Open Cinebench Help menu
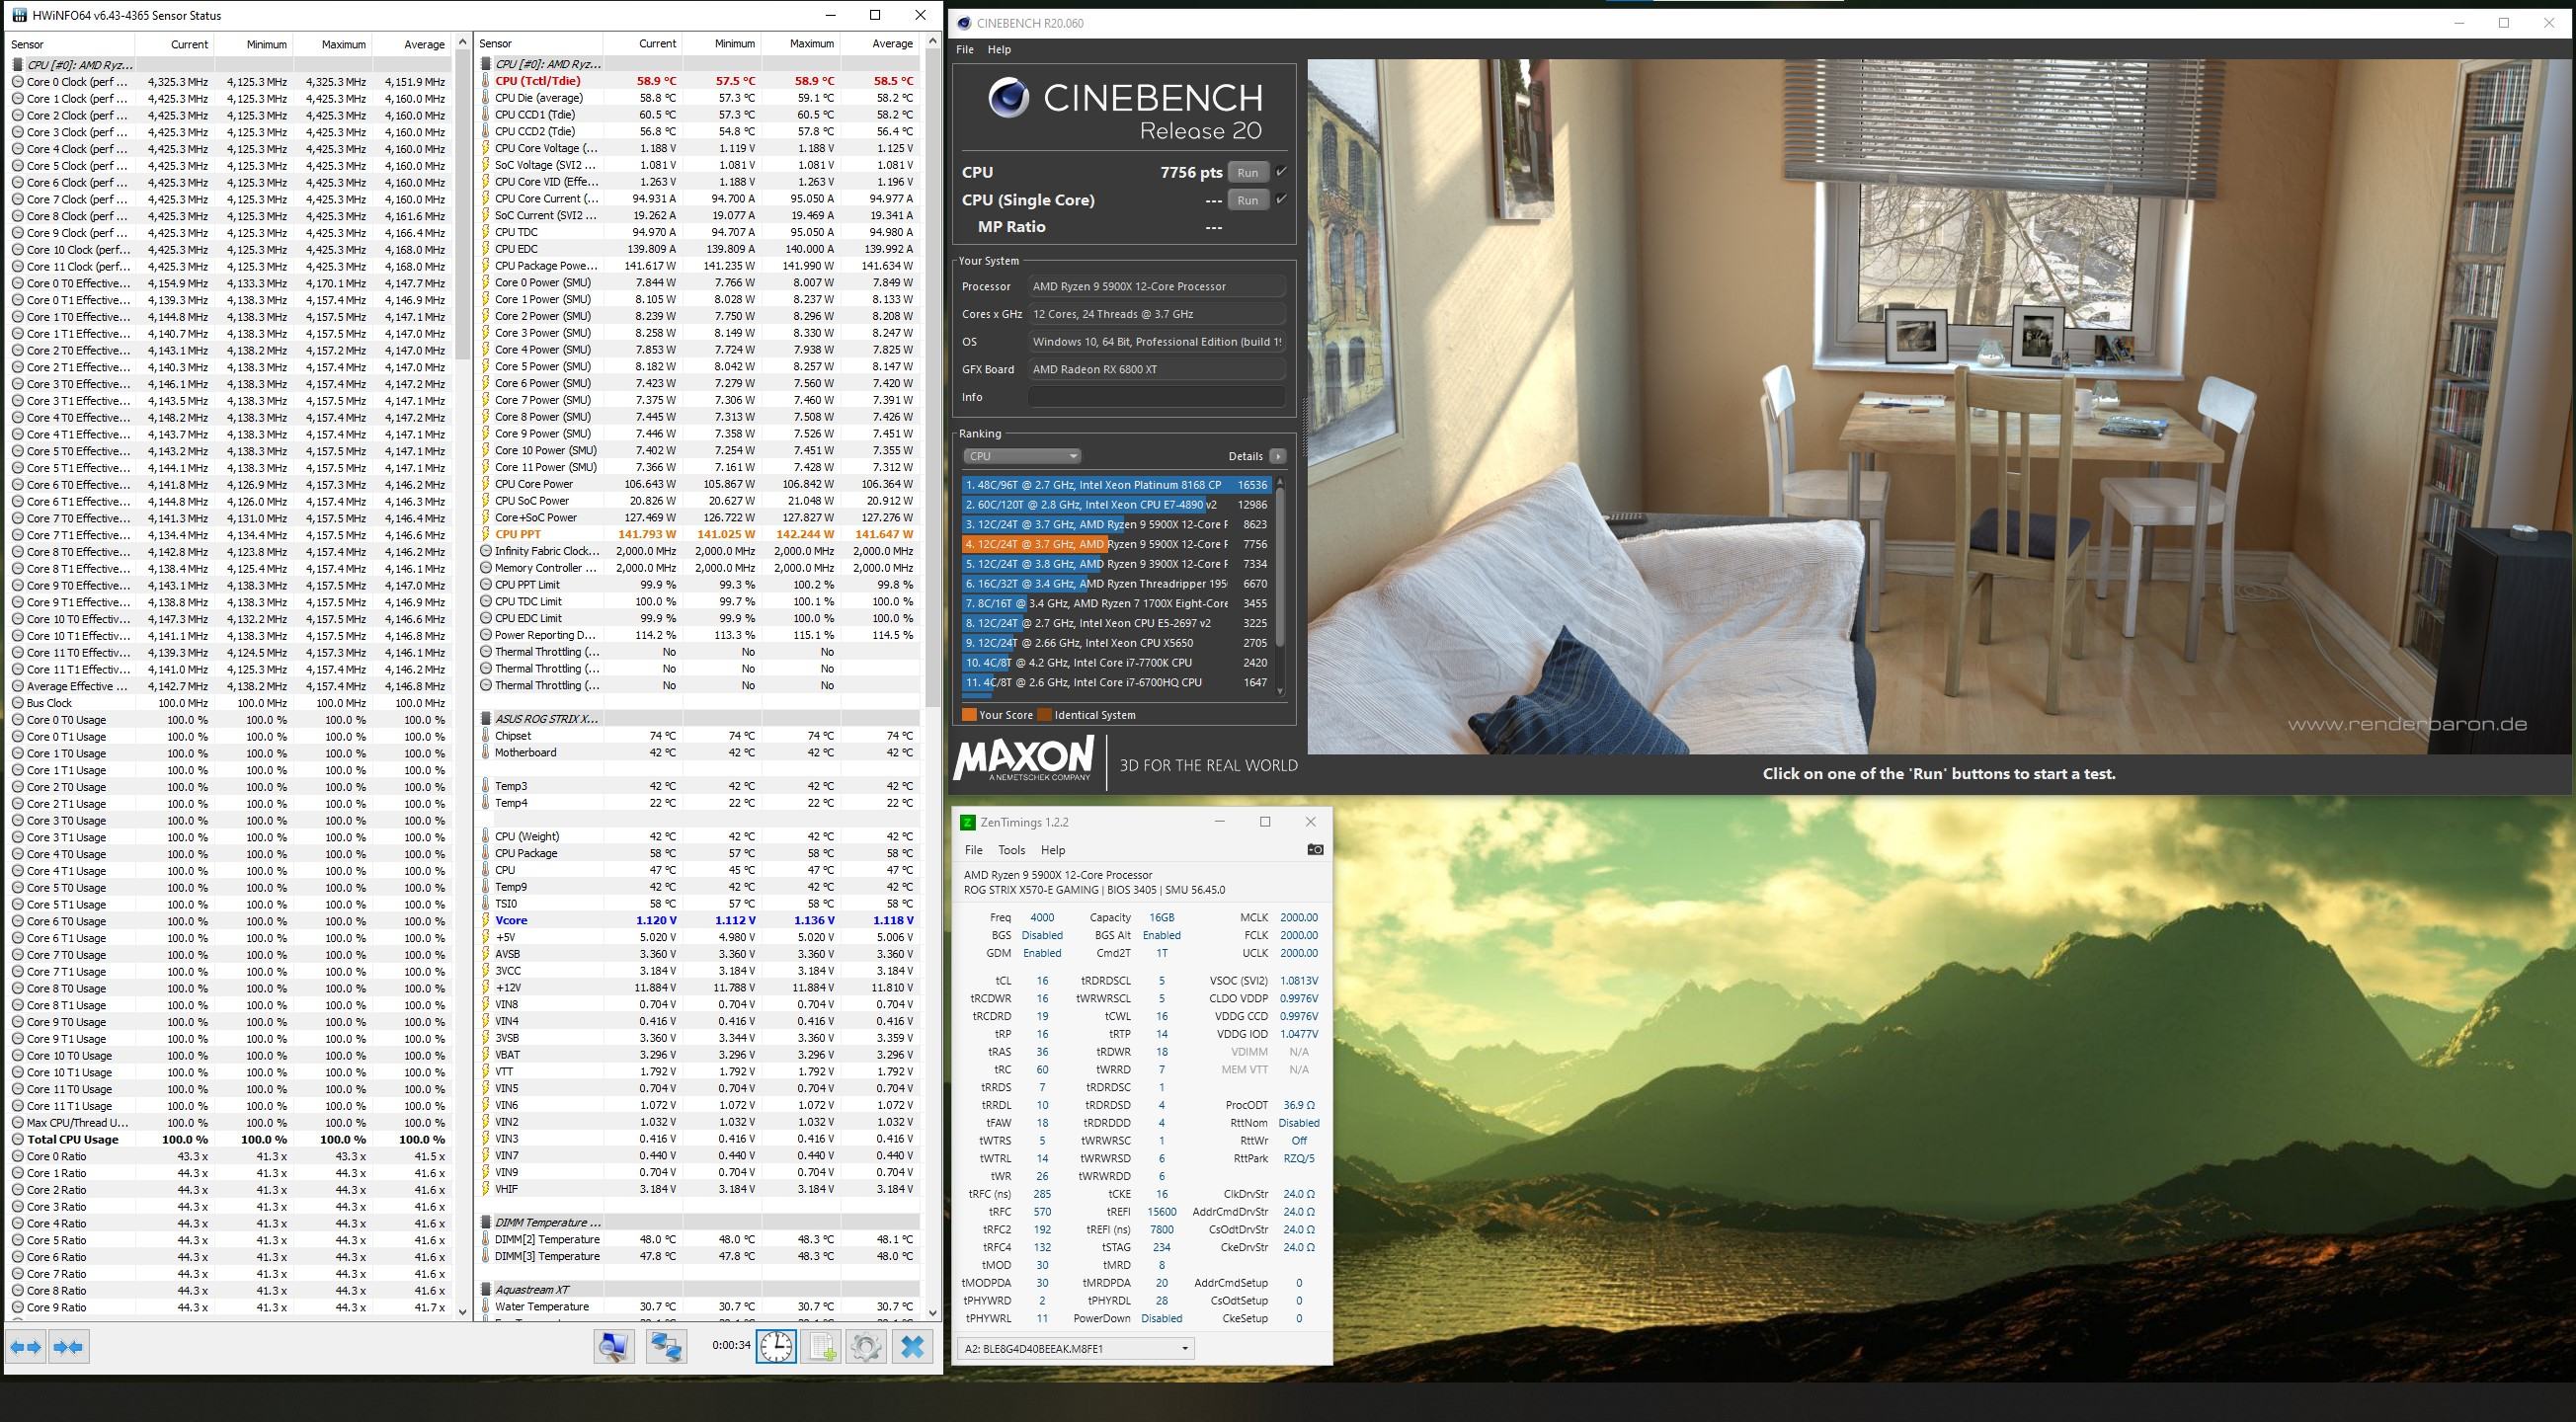Image resolution: width=2576 pixels, height=1422 pixels. coord(999,49)
